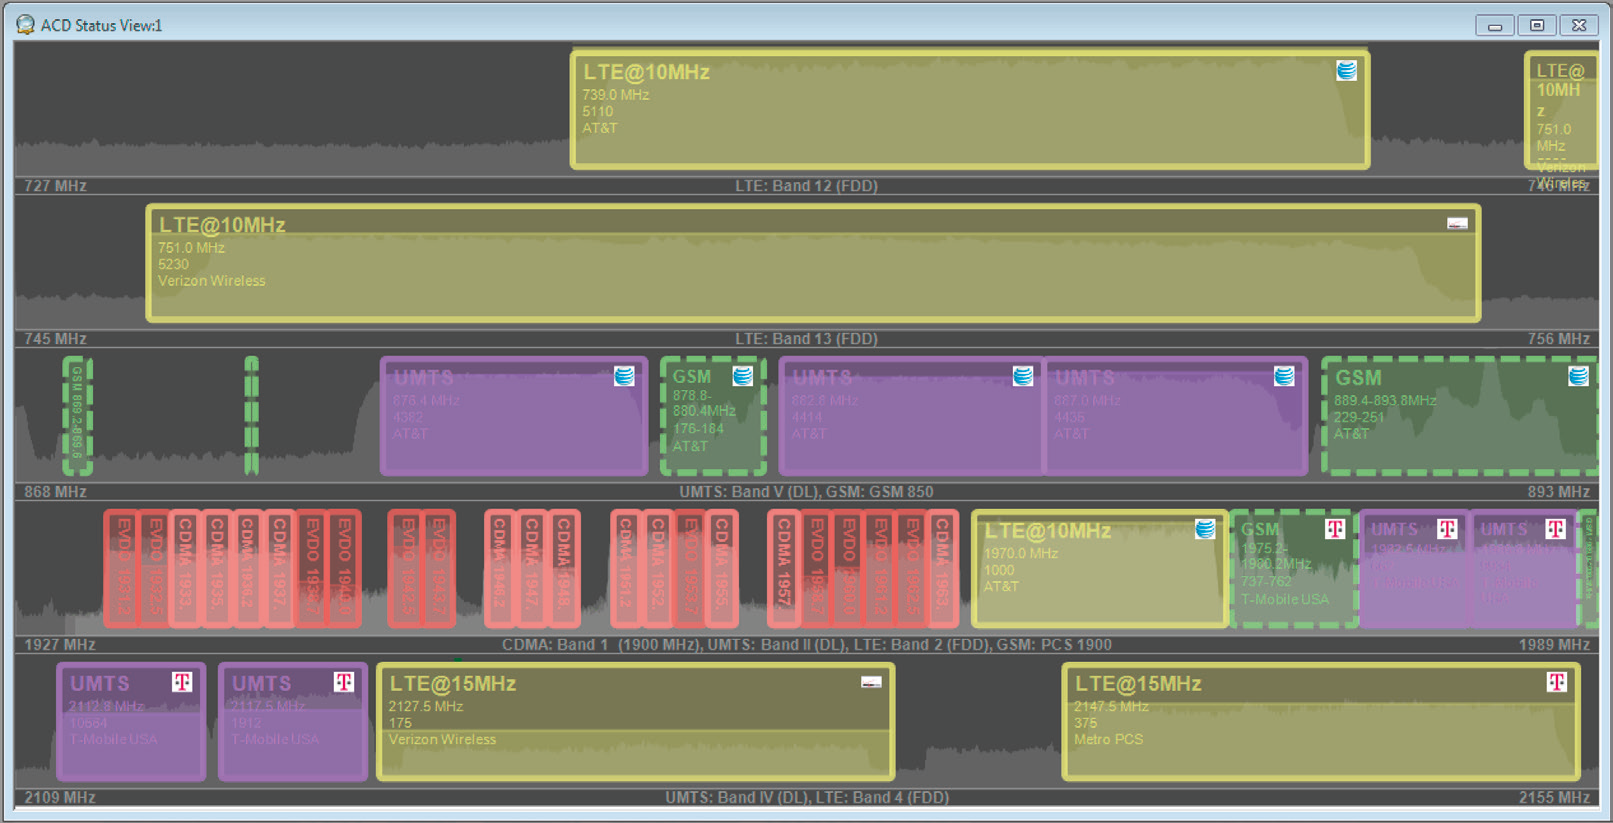The image size is (1613, 823).
Task: Click AT&T logo on UMTS channel 4414 block
Action: (1023, 376)
